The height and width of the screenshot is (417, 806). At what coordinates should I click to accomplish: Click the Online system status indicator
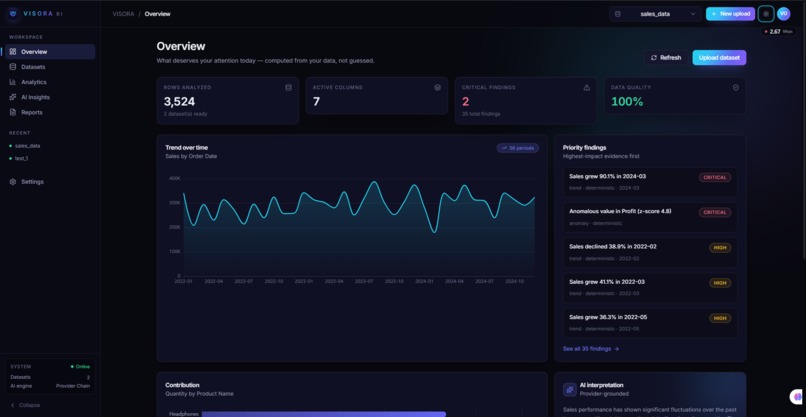point(80,367)
